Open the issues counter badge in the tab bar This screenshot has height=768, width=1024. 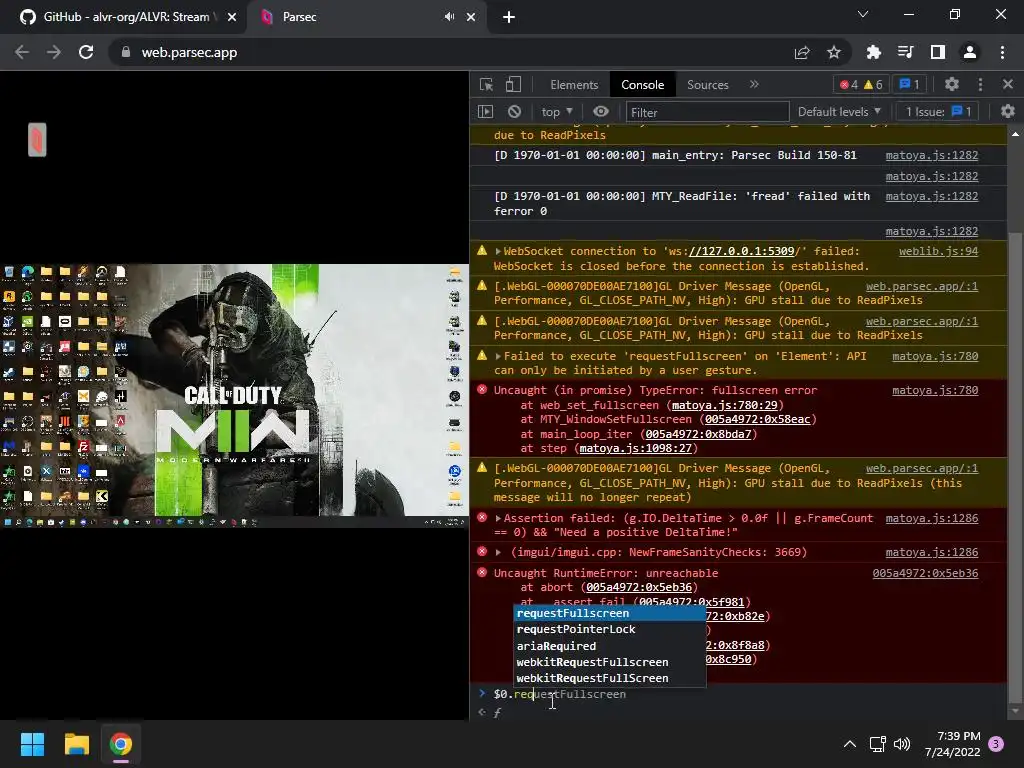pos(910,84)
